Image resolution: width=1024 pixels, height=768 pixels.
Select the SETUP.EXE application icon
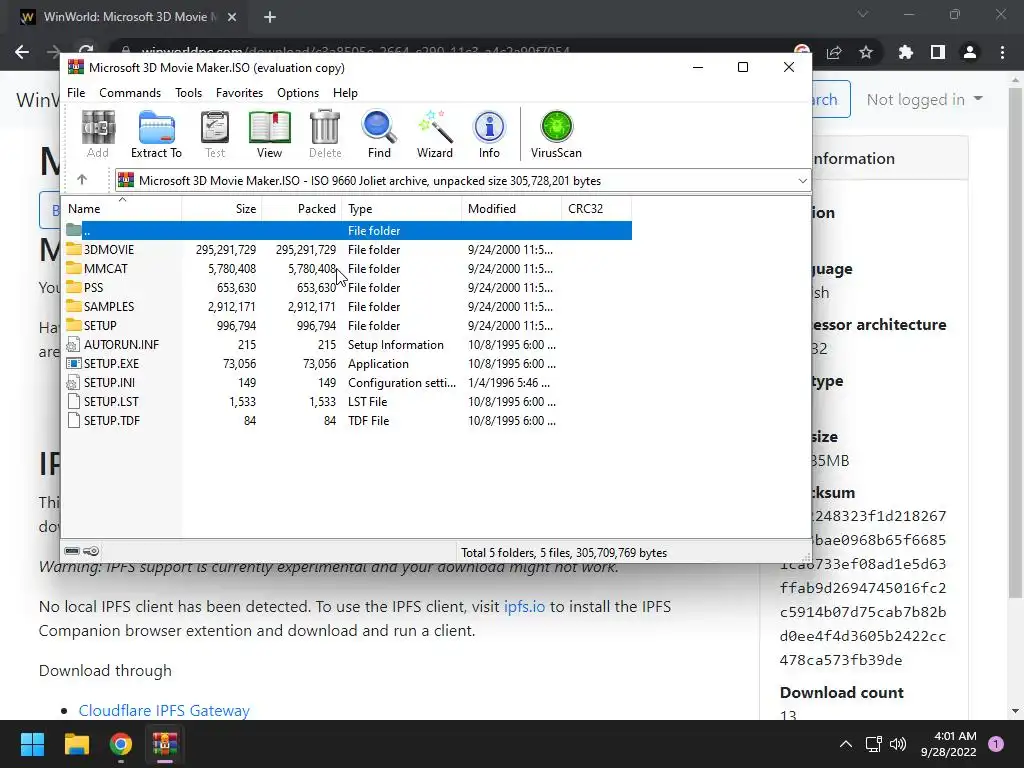pyautogui.click(x=74, y=363)
